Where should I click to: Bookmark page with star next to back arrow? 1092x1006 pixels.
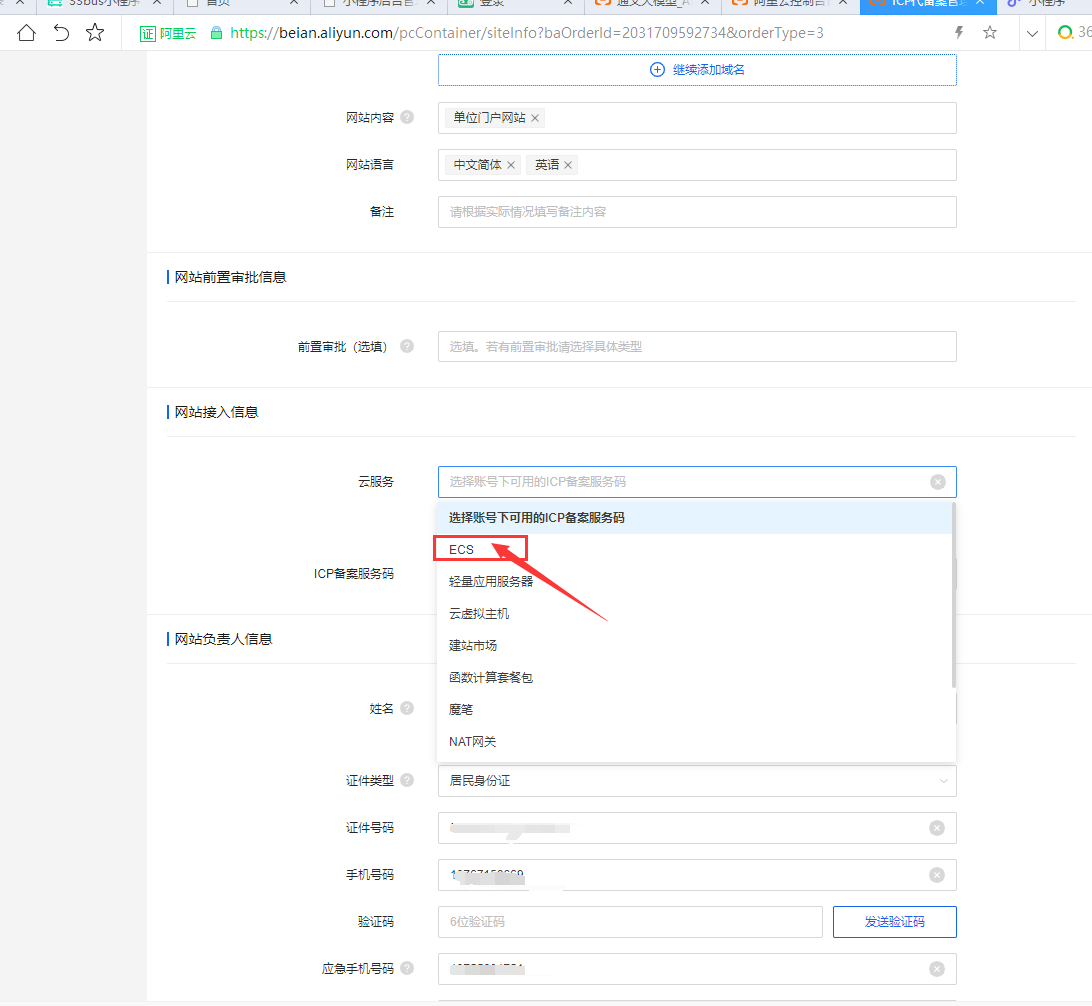95,33
